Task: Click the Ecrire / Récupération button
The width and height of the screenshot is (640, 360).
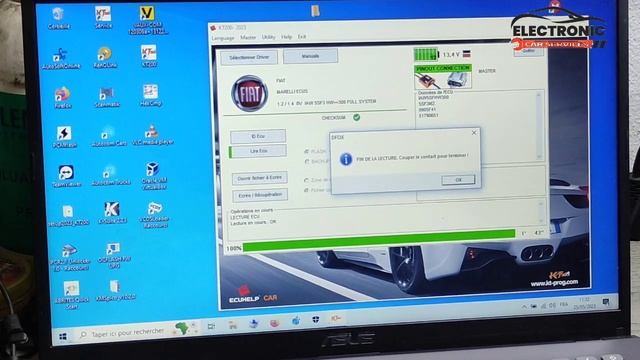Action: tap(260, 196)
